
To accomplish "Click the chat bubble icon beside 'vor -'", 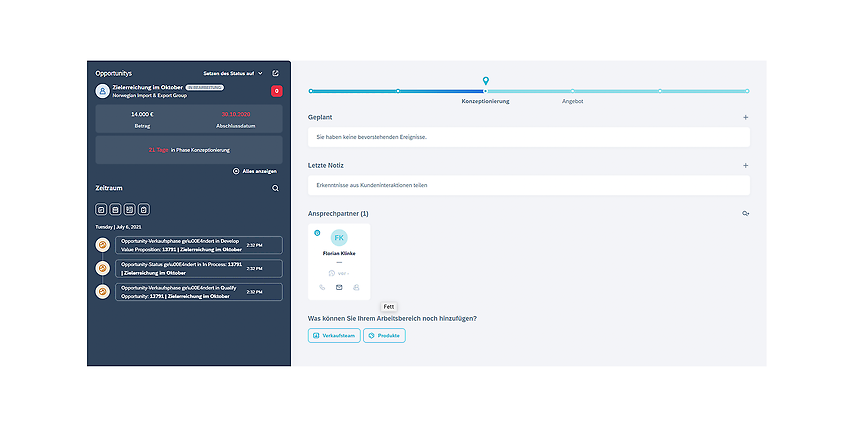I will [331, 273].
